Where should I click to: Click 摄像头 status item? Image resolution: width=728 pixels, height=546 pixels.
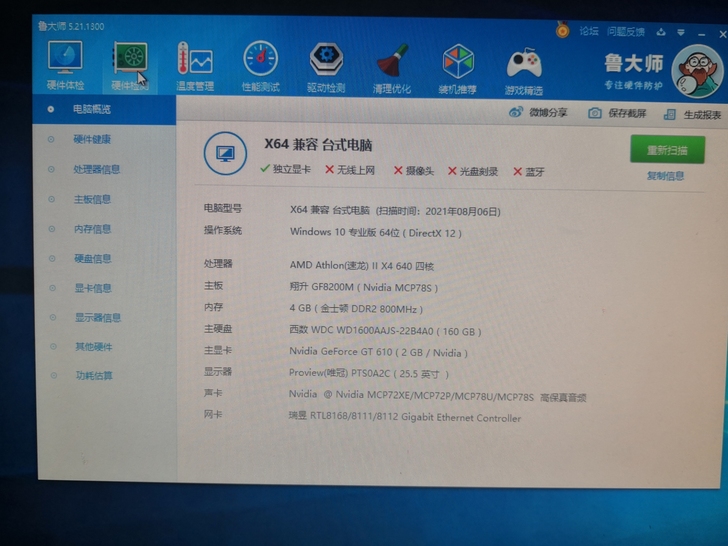tap(414, 171)
